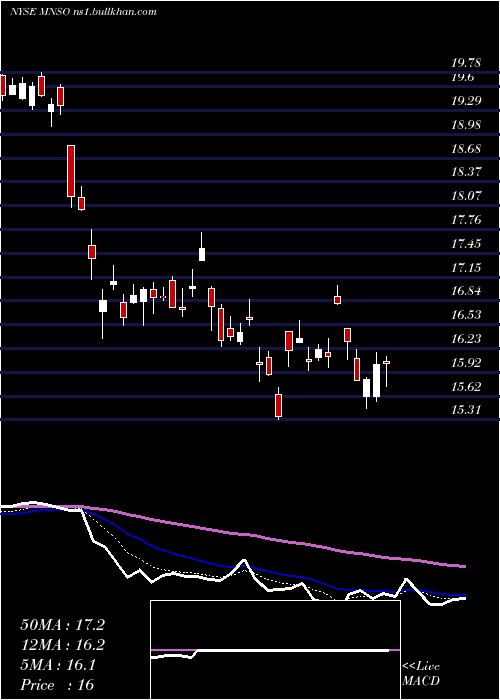Click the 18.07 price label
Screen dimensions: 500x700
[x=466, y=196]
